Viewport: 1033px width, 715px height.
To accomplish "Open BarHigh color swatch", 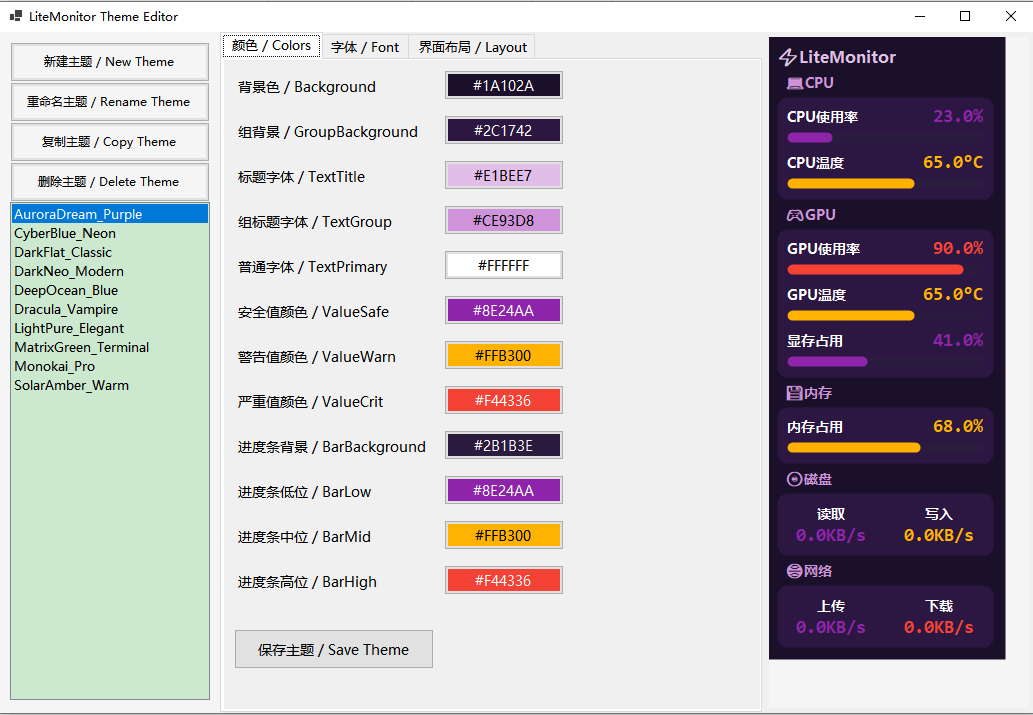I will [504, 581].
